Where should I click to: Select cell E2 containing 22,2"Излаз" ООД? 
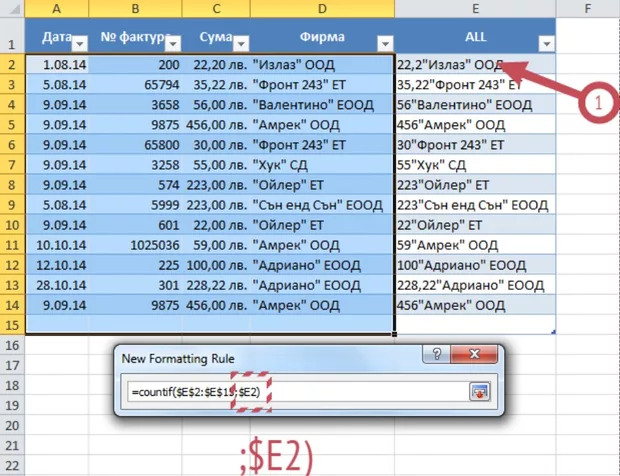point(475,65)
